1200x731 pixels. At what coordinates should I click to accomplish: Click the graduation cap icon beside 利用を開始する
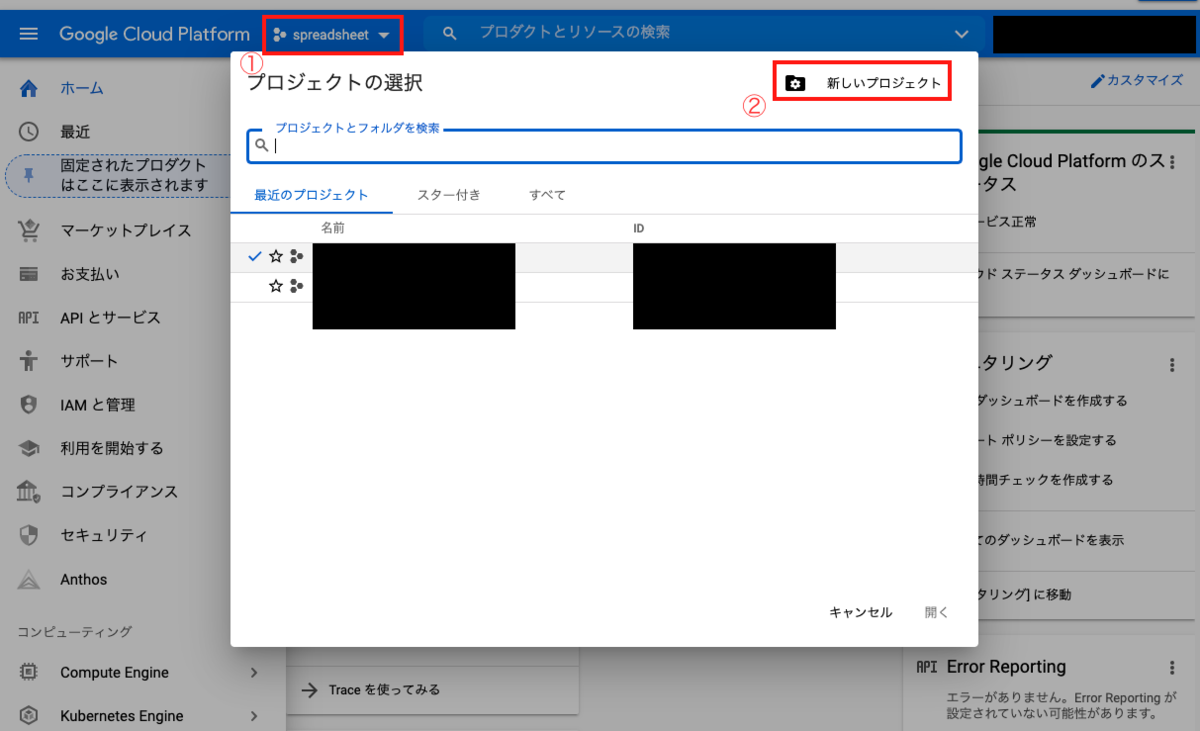click(x=29, y=448)
